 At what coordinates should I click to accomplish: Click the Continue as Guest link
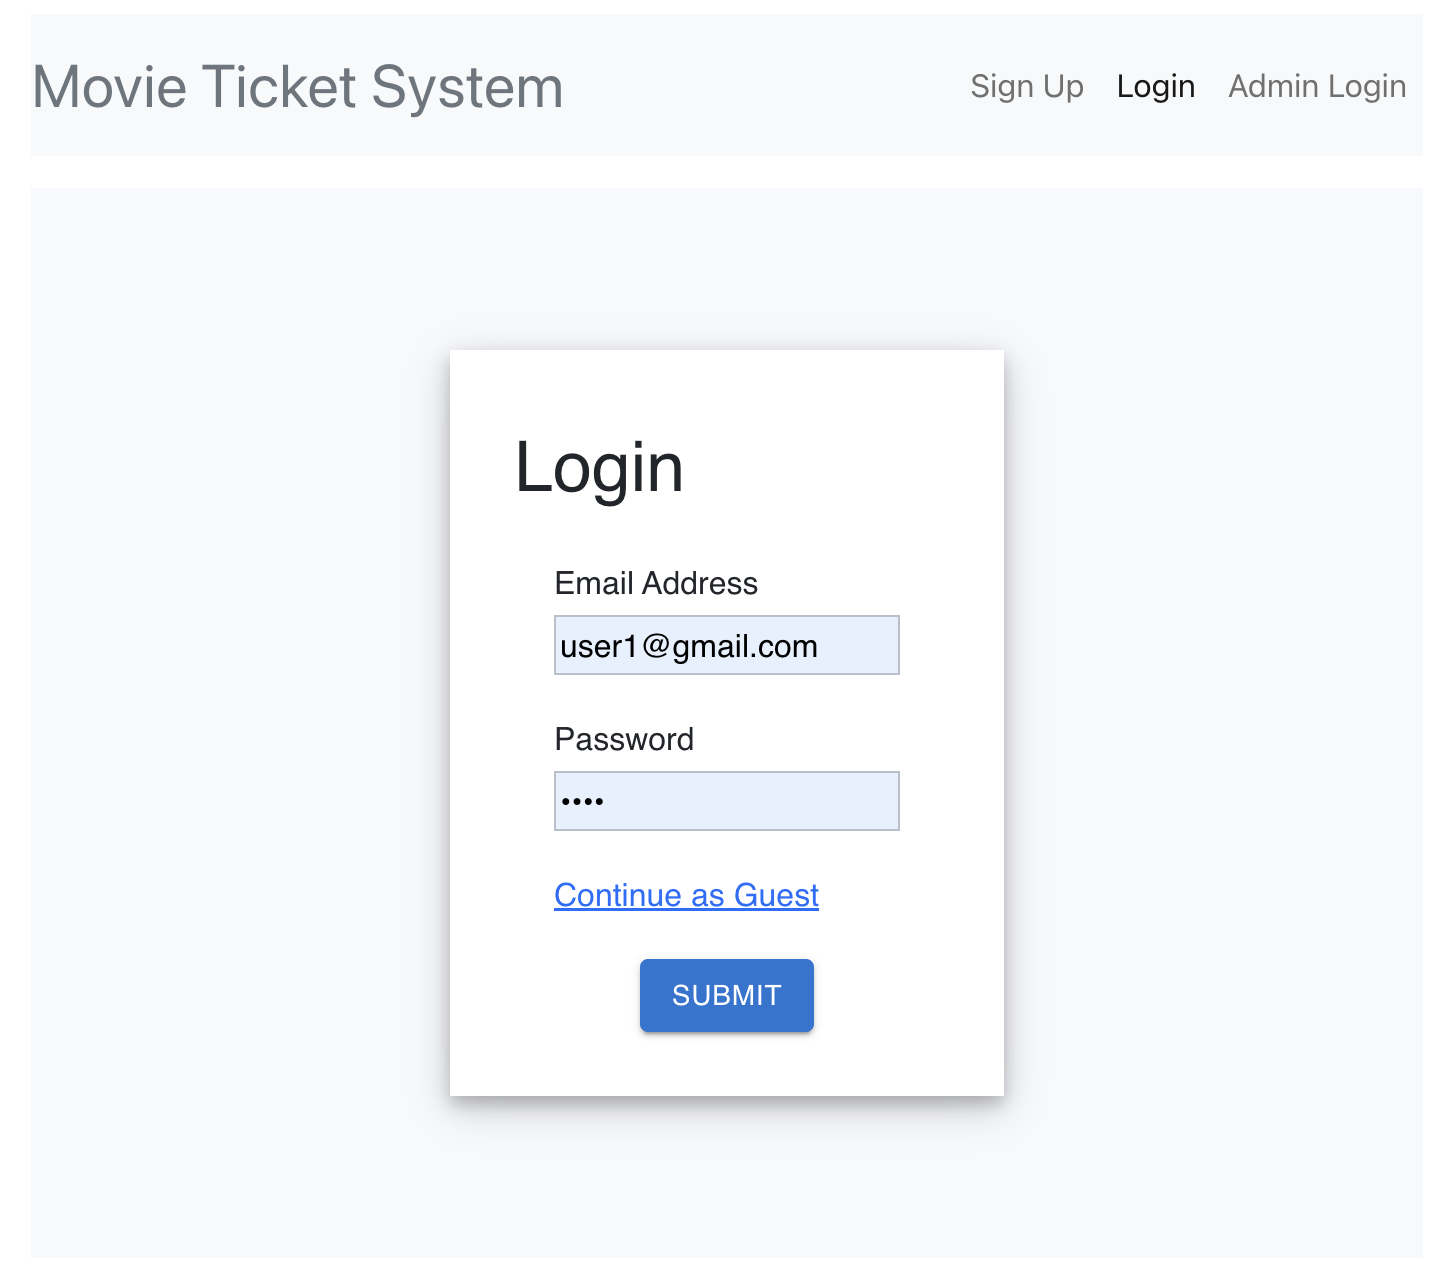[687, 895]
